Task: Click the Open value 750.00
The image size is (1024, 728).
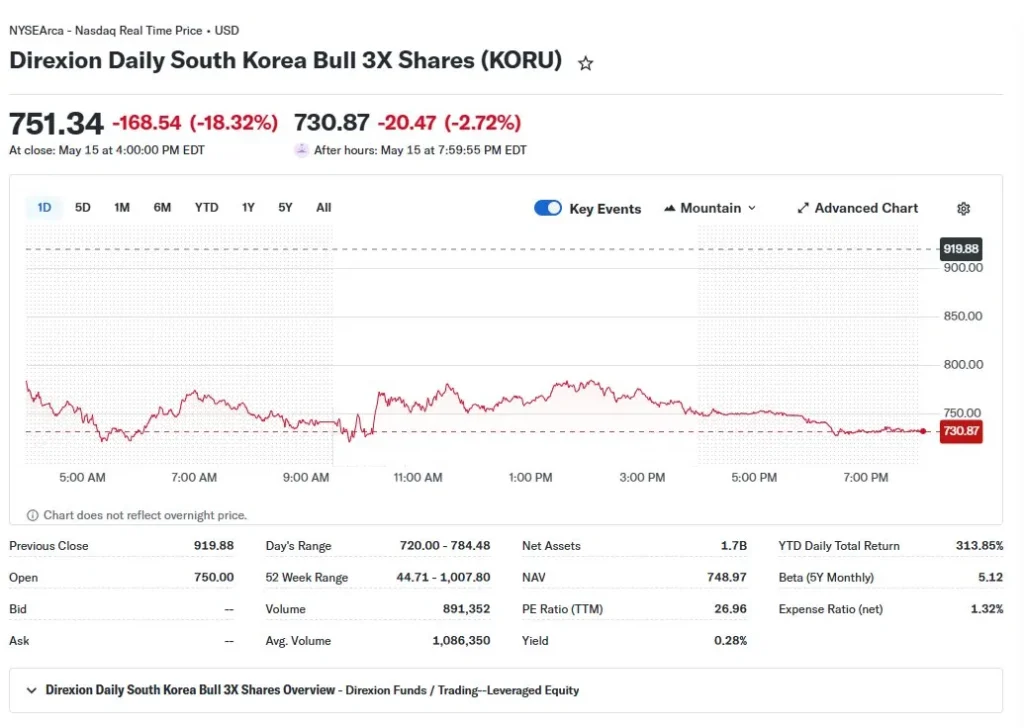Action: tap(214, 577)
